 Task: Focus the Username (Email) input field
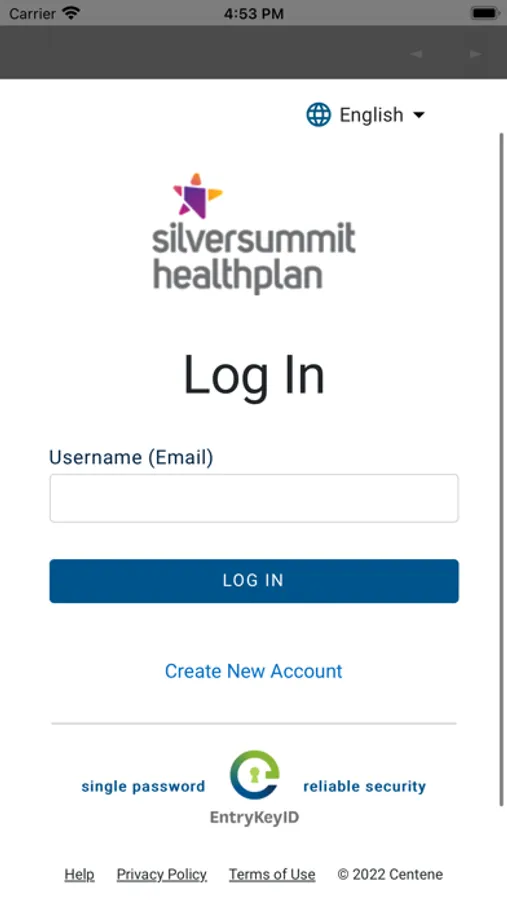(254, 498)
